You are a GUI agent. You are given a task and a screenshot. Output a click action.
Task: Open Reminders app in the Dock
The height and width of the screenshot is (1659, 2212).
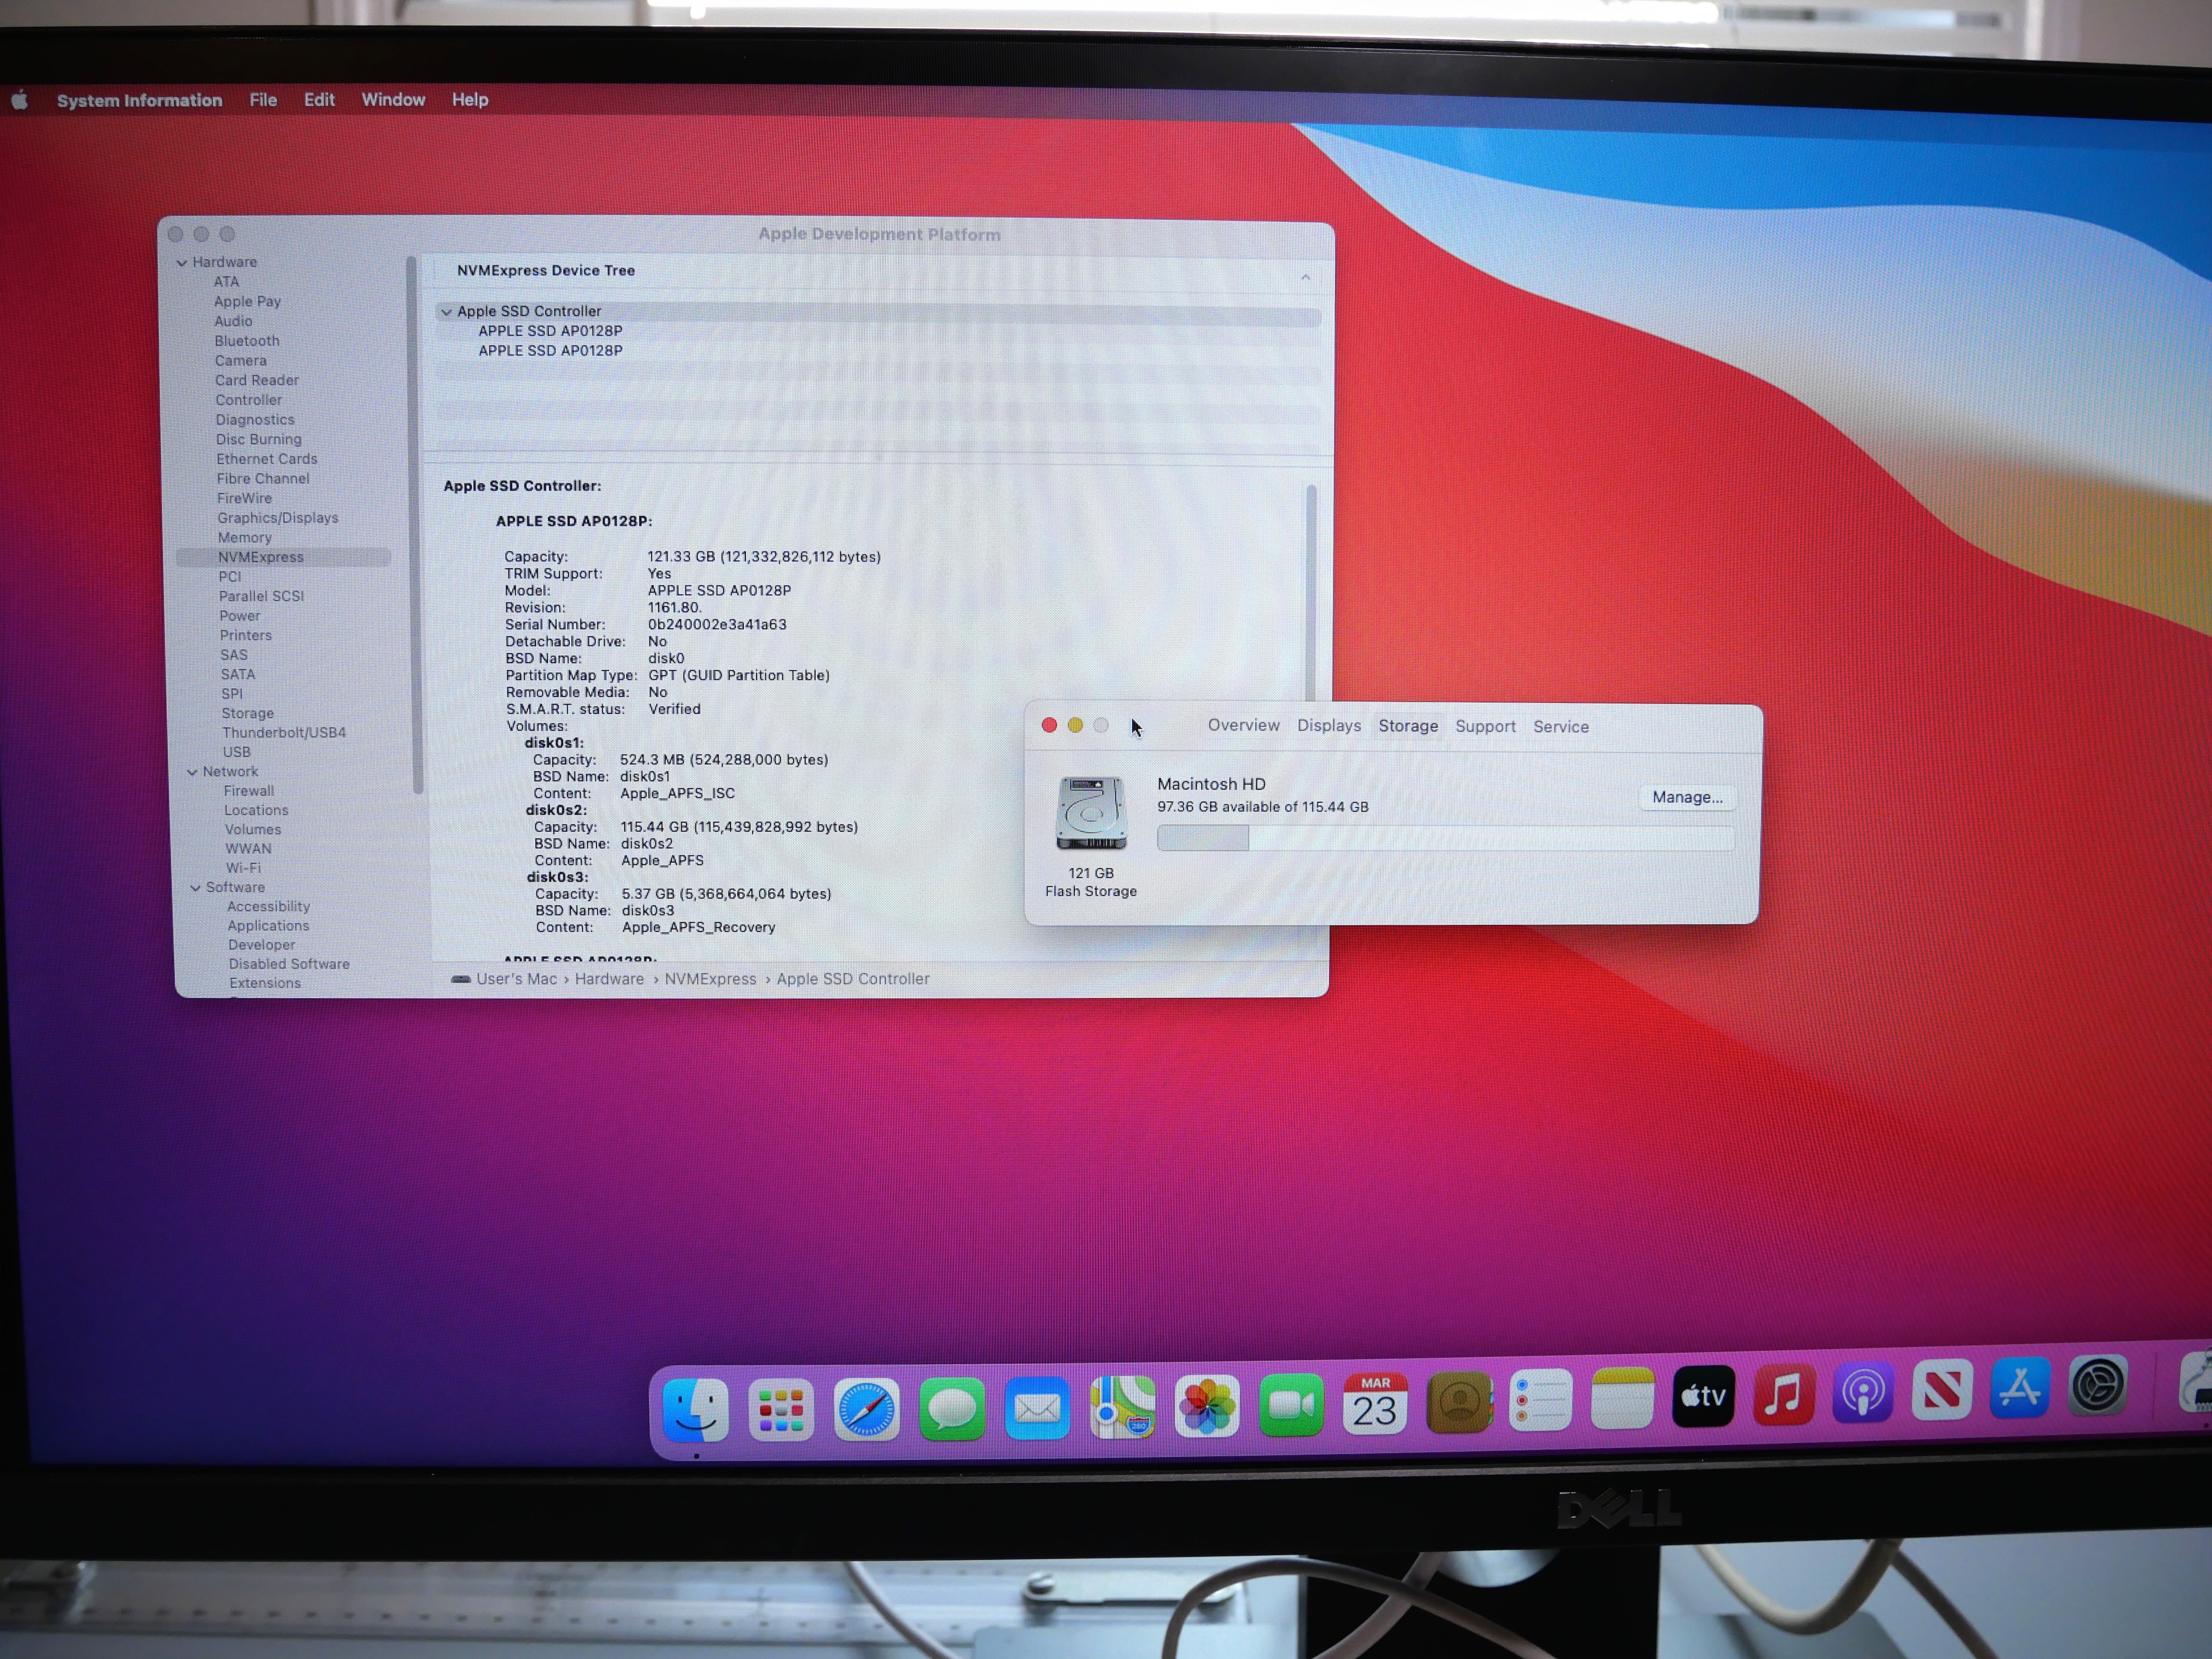click(1541, 1400)
